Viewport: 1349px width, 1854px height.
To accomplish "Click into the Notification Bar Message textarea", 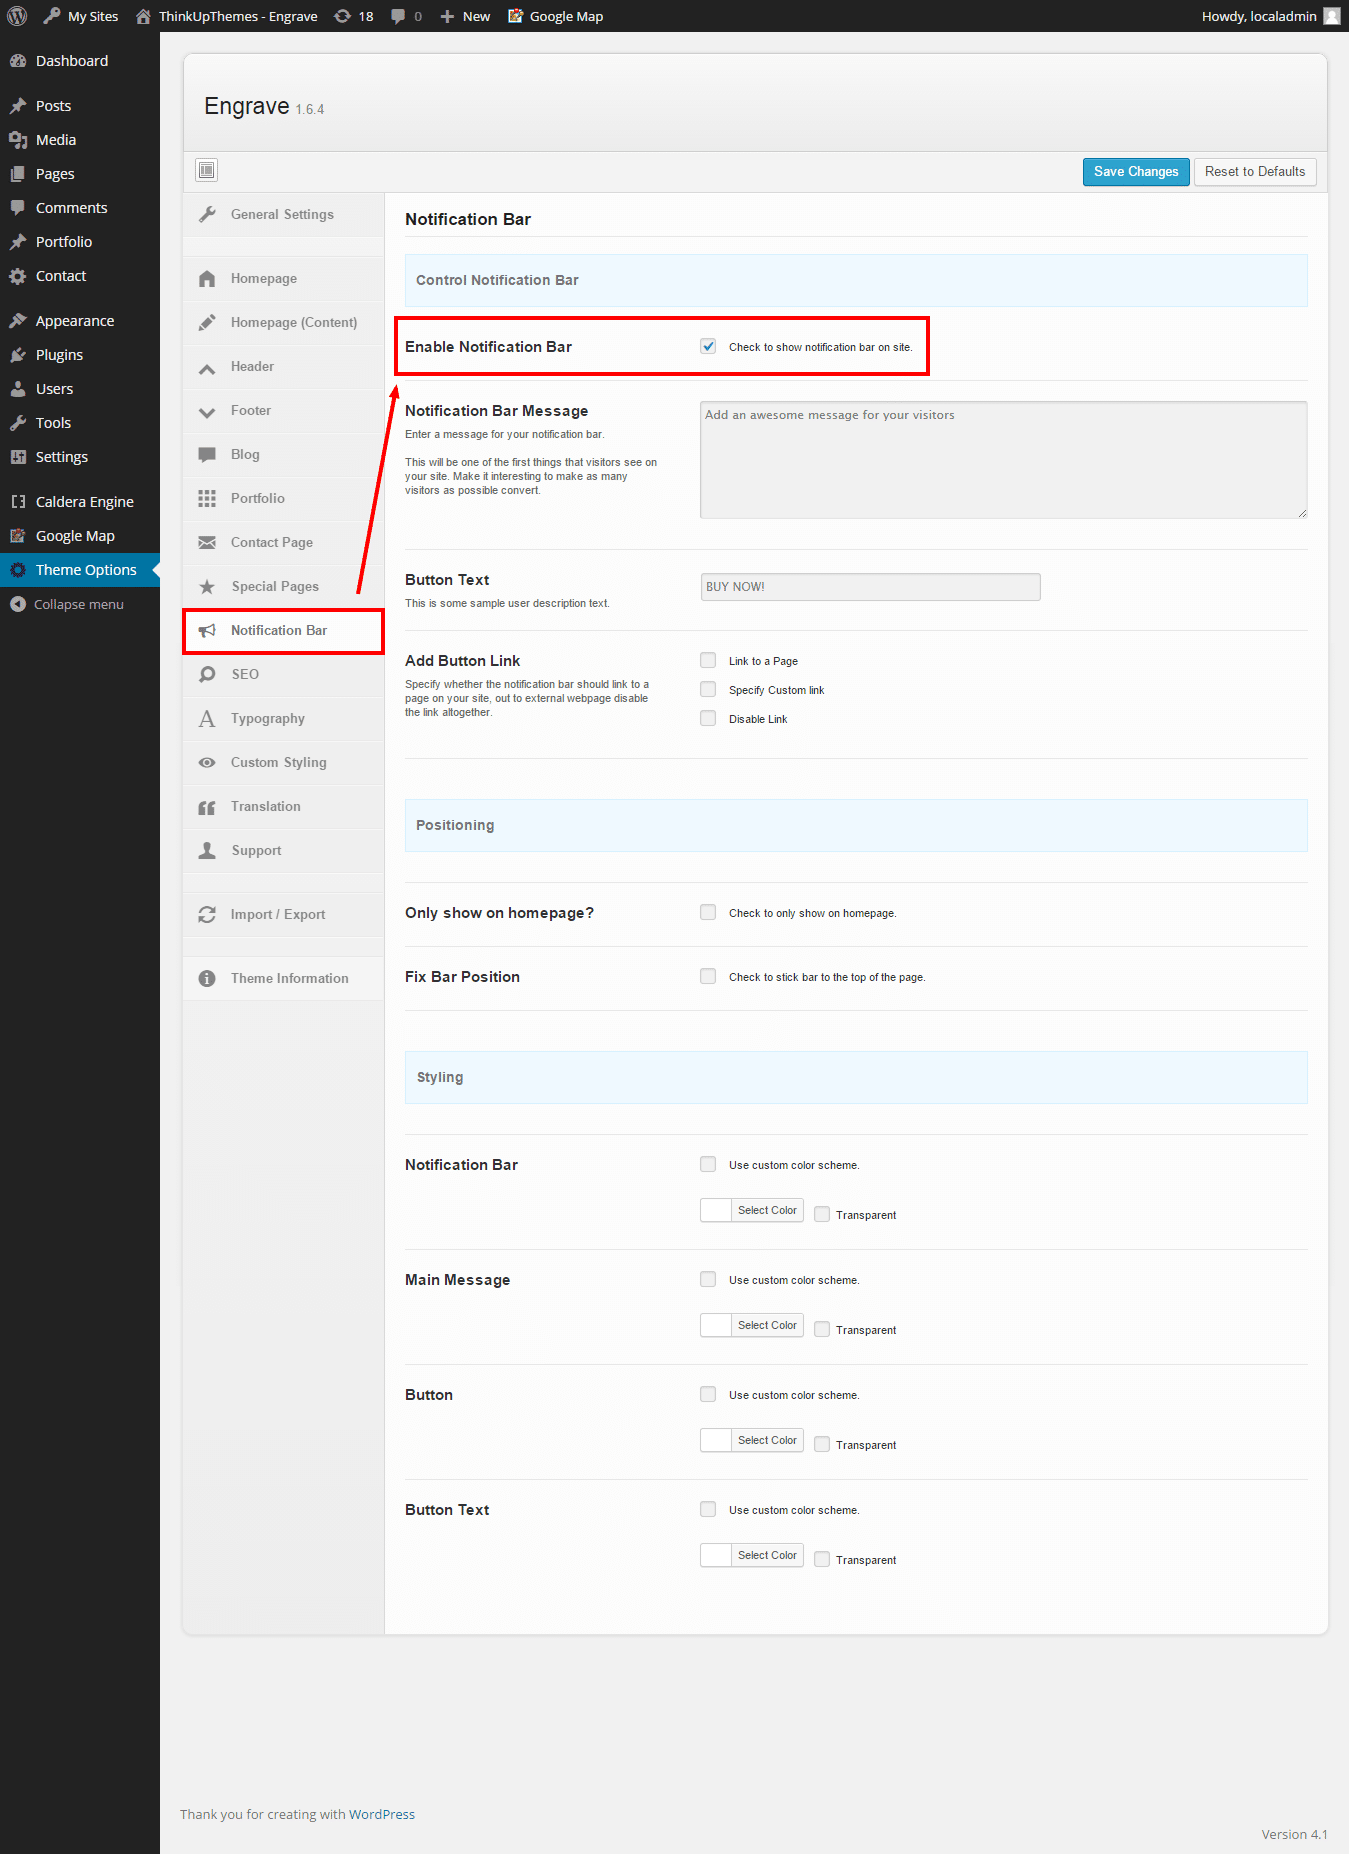I will 1002,460.
